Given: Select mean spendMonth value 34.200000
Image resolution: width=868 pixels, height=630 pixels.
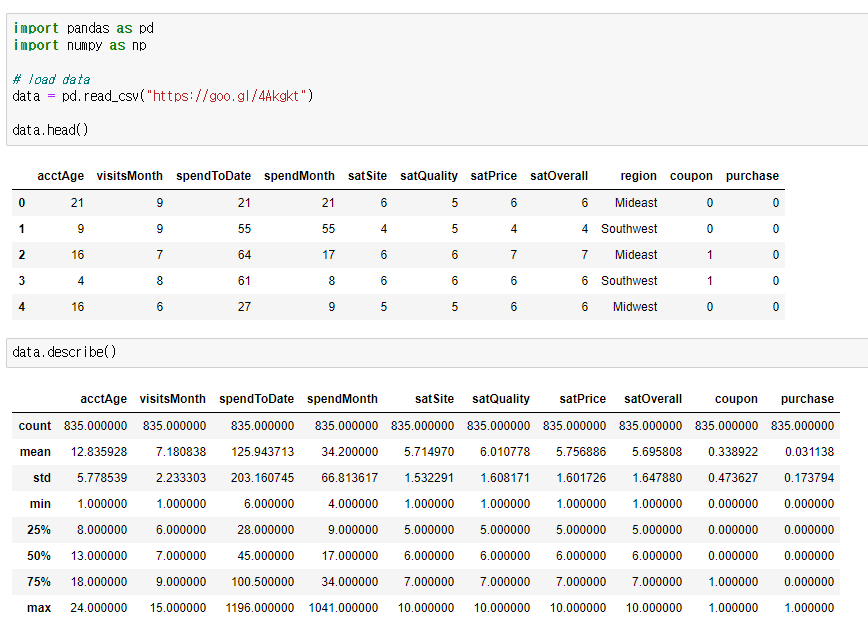Looking at the screenshot, I should 349,452.
